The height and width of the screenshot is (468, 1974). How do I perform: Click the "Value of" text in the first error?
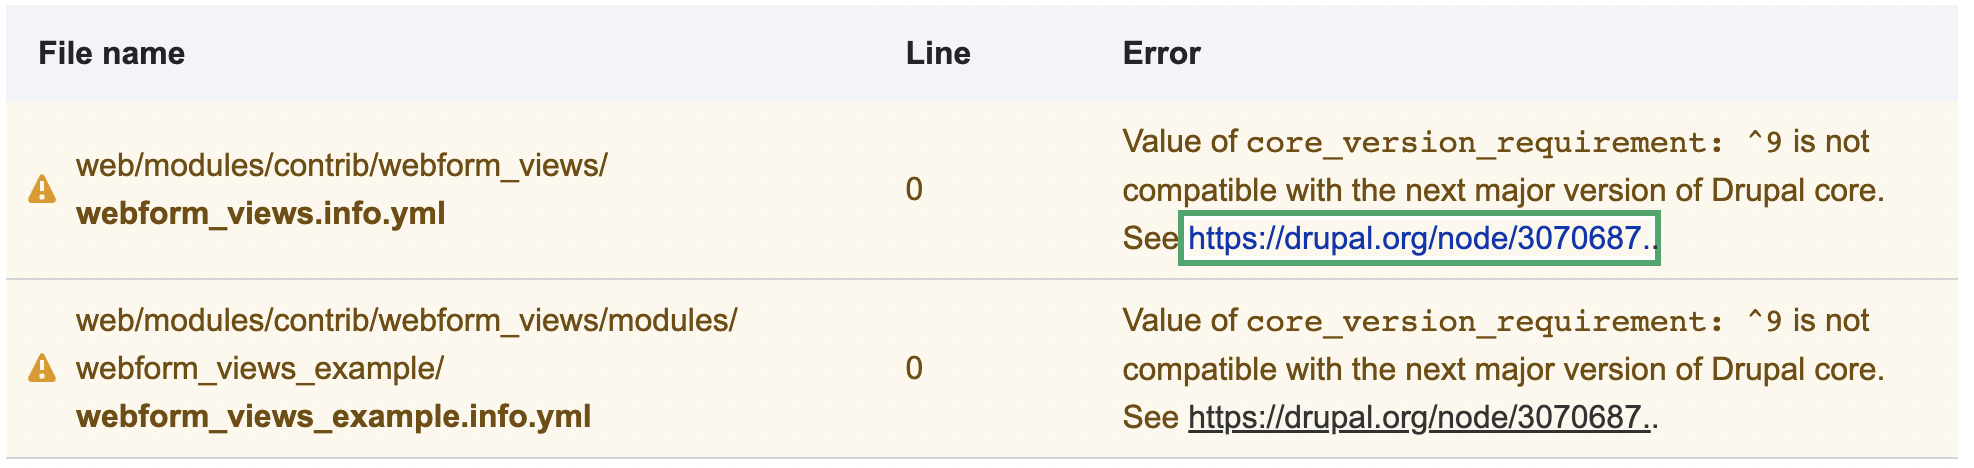1180,142
